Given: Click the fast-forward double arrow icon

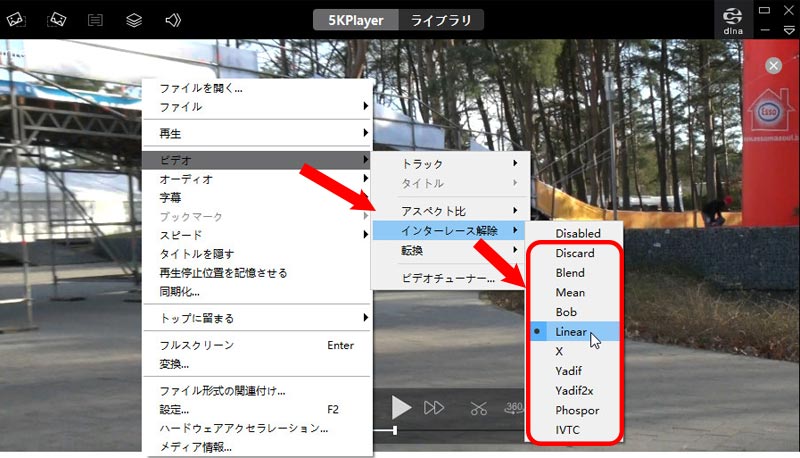Looking at the screenshot, I should pyautogui.click(x=434, y=408).
